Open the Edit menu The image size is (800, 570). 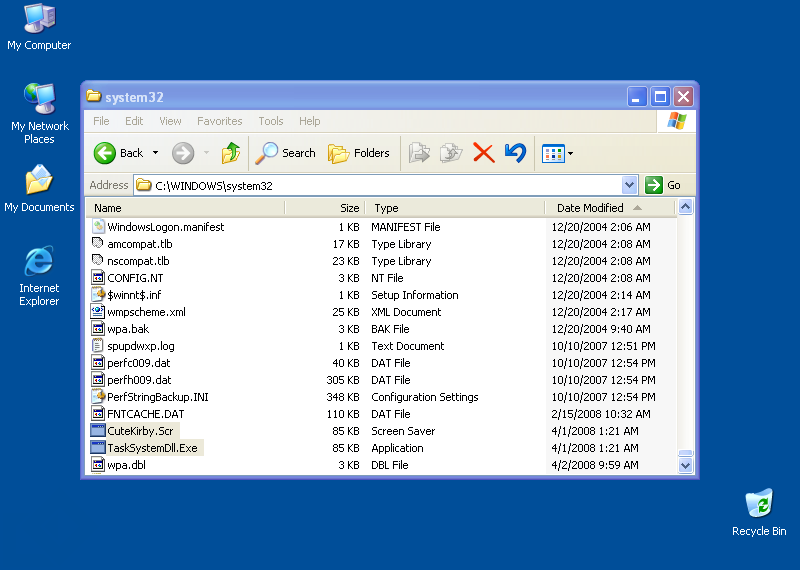pos(134,121)
